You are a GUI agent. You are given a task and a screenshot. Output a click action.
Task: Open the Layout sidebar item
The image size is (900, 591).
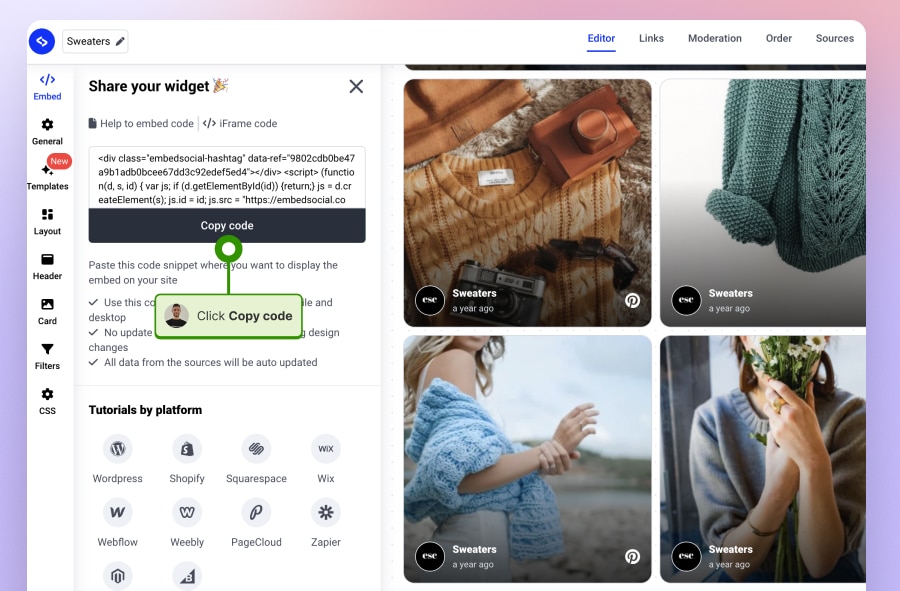(47, 221)
